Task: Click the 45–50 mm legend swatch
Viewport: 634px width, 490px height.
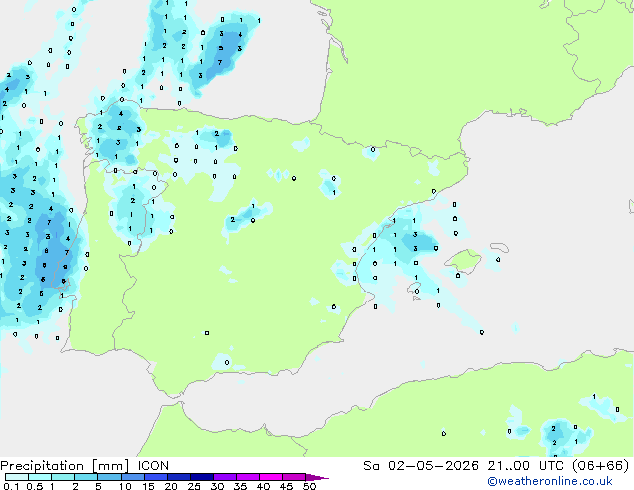Action: click(x=294, y=477)
